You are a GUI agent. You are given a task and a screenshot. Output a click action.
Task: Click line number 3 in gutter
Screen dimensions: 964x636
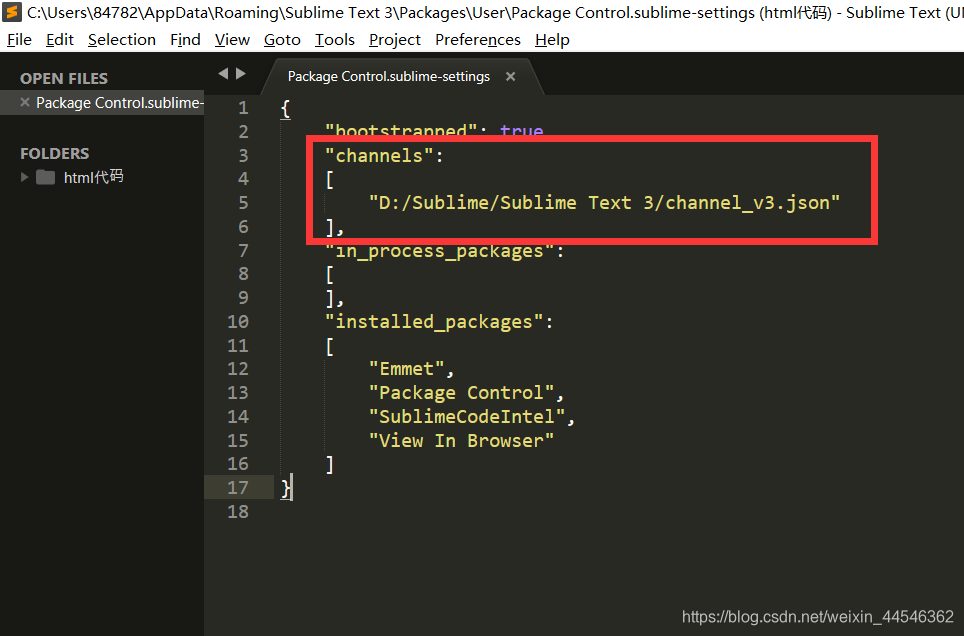coord(243,155)
